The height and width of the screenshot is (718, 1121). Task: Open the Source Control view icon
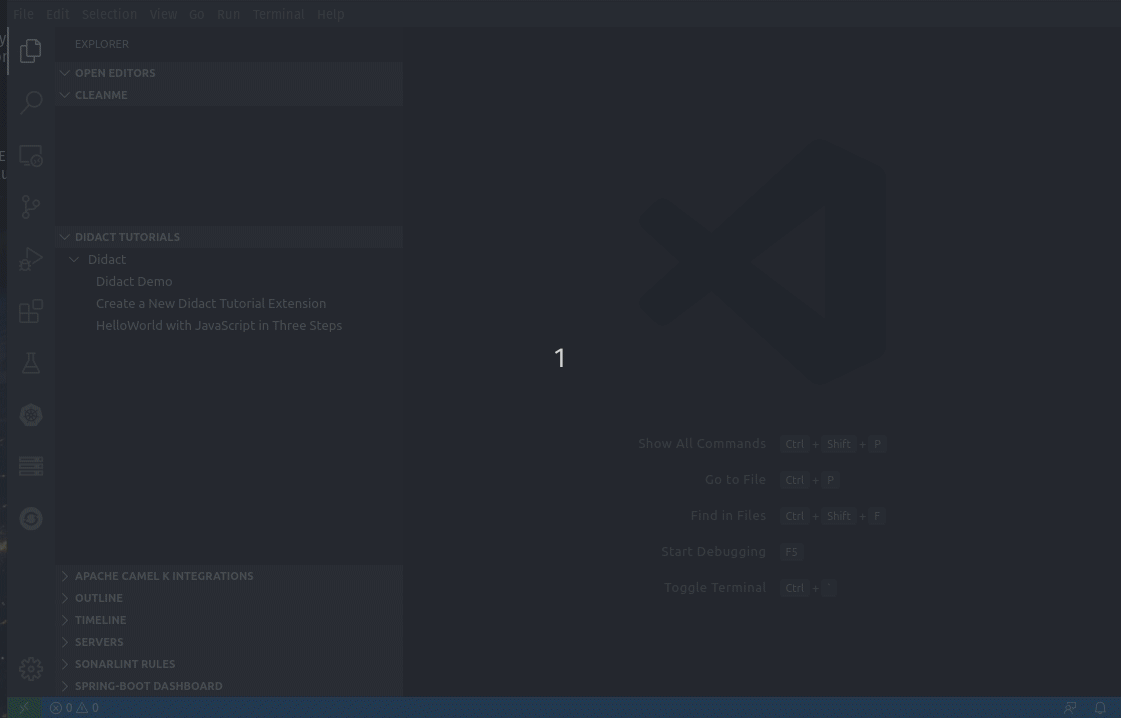click(x=31, y=207)
